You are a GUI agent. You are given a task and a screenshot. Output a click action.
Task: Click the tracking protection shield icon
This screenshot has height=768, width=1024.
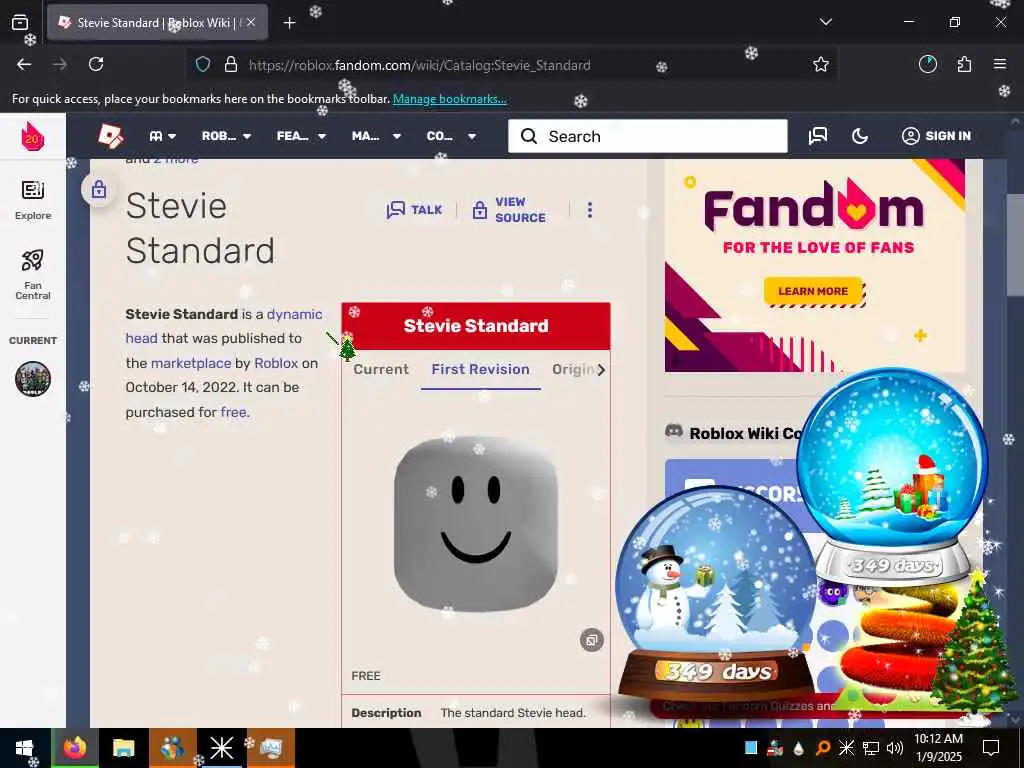point(203,65)
